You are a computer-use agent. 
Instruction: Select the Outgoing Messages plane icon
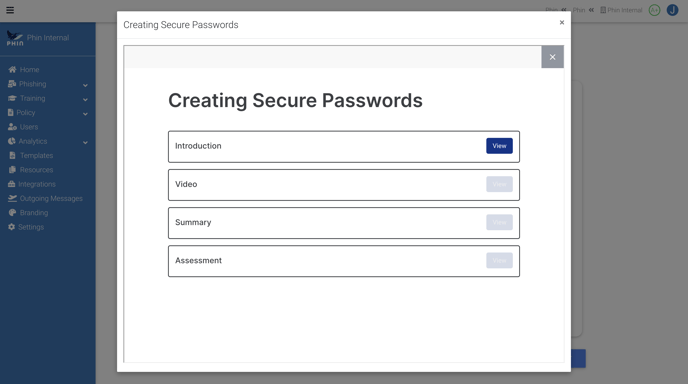[12, 198]
